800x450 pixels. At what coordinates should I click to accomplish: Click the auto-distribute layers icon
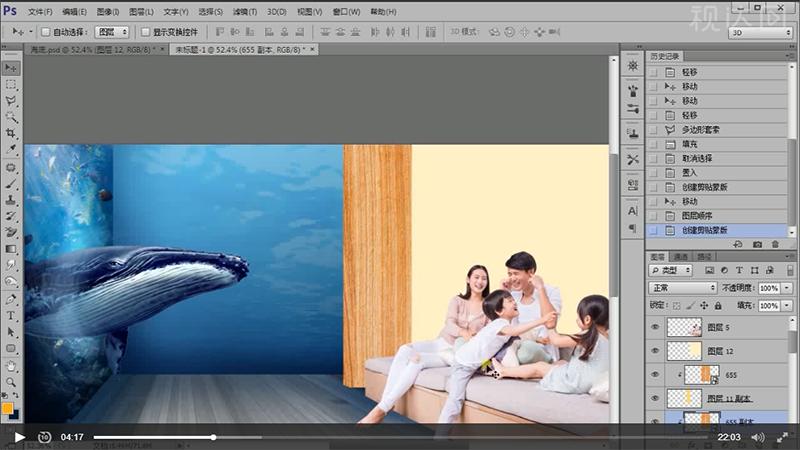[x=431, y=32]
